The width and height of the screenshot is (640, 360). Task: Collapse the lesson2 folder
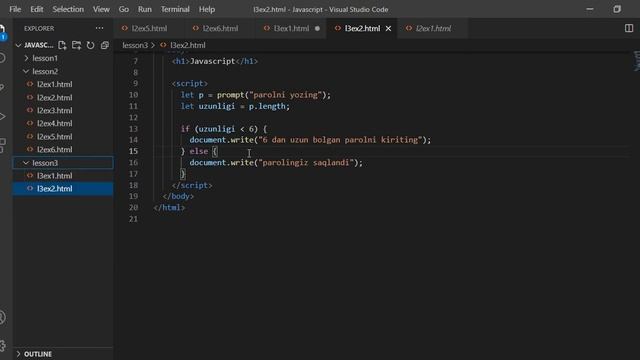click(63, 71)
